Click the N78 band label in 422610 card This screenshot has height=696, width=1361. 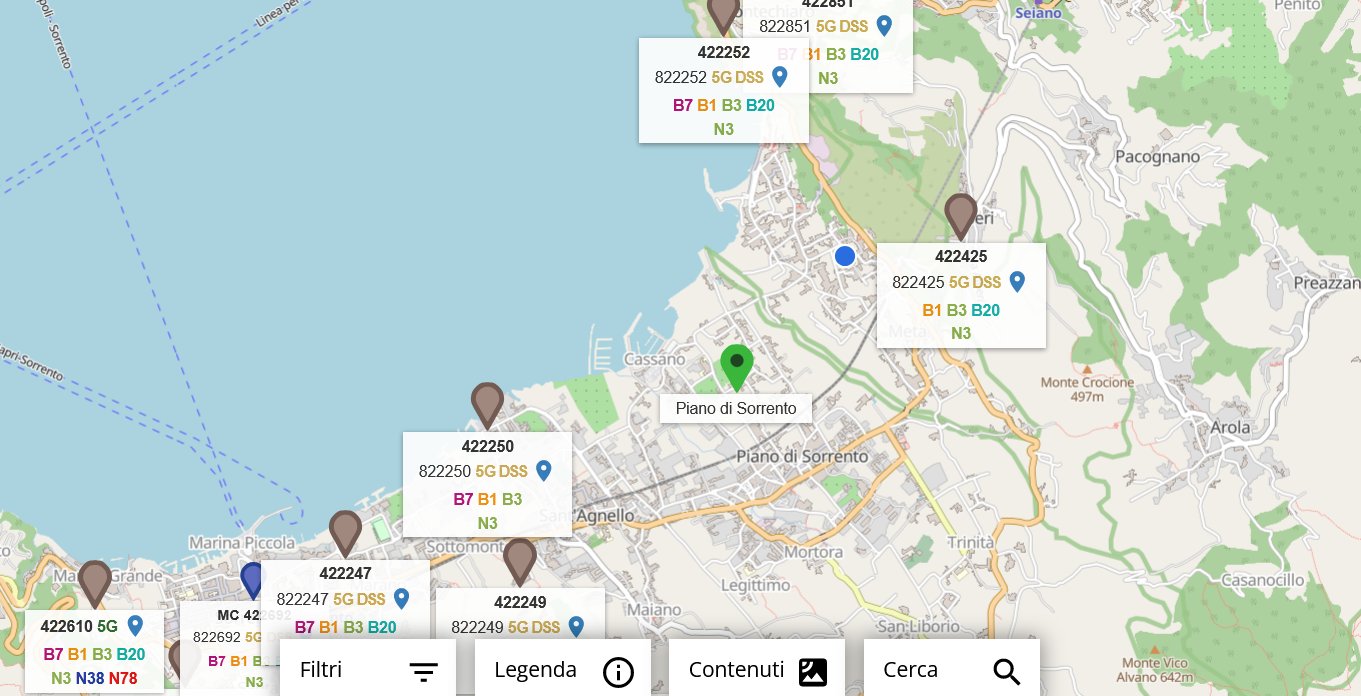point(123,679)
